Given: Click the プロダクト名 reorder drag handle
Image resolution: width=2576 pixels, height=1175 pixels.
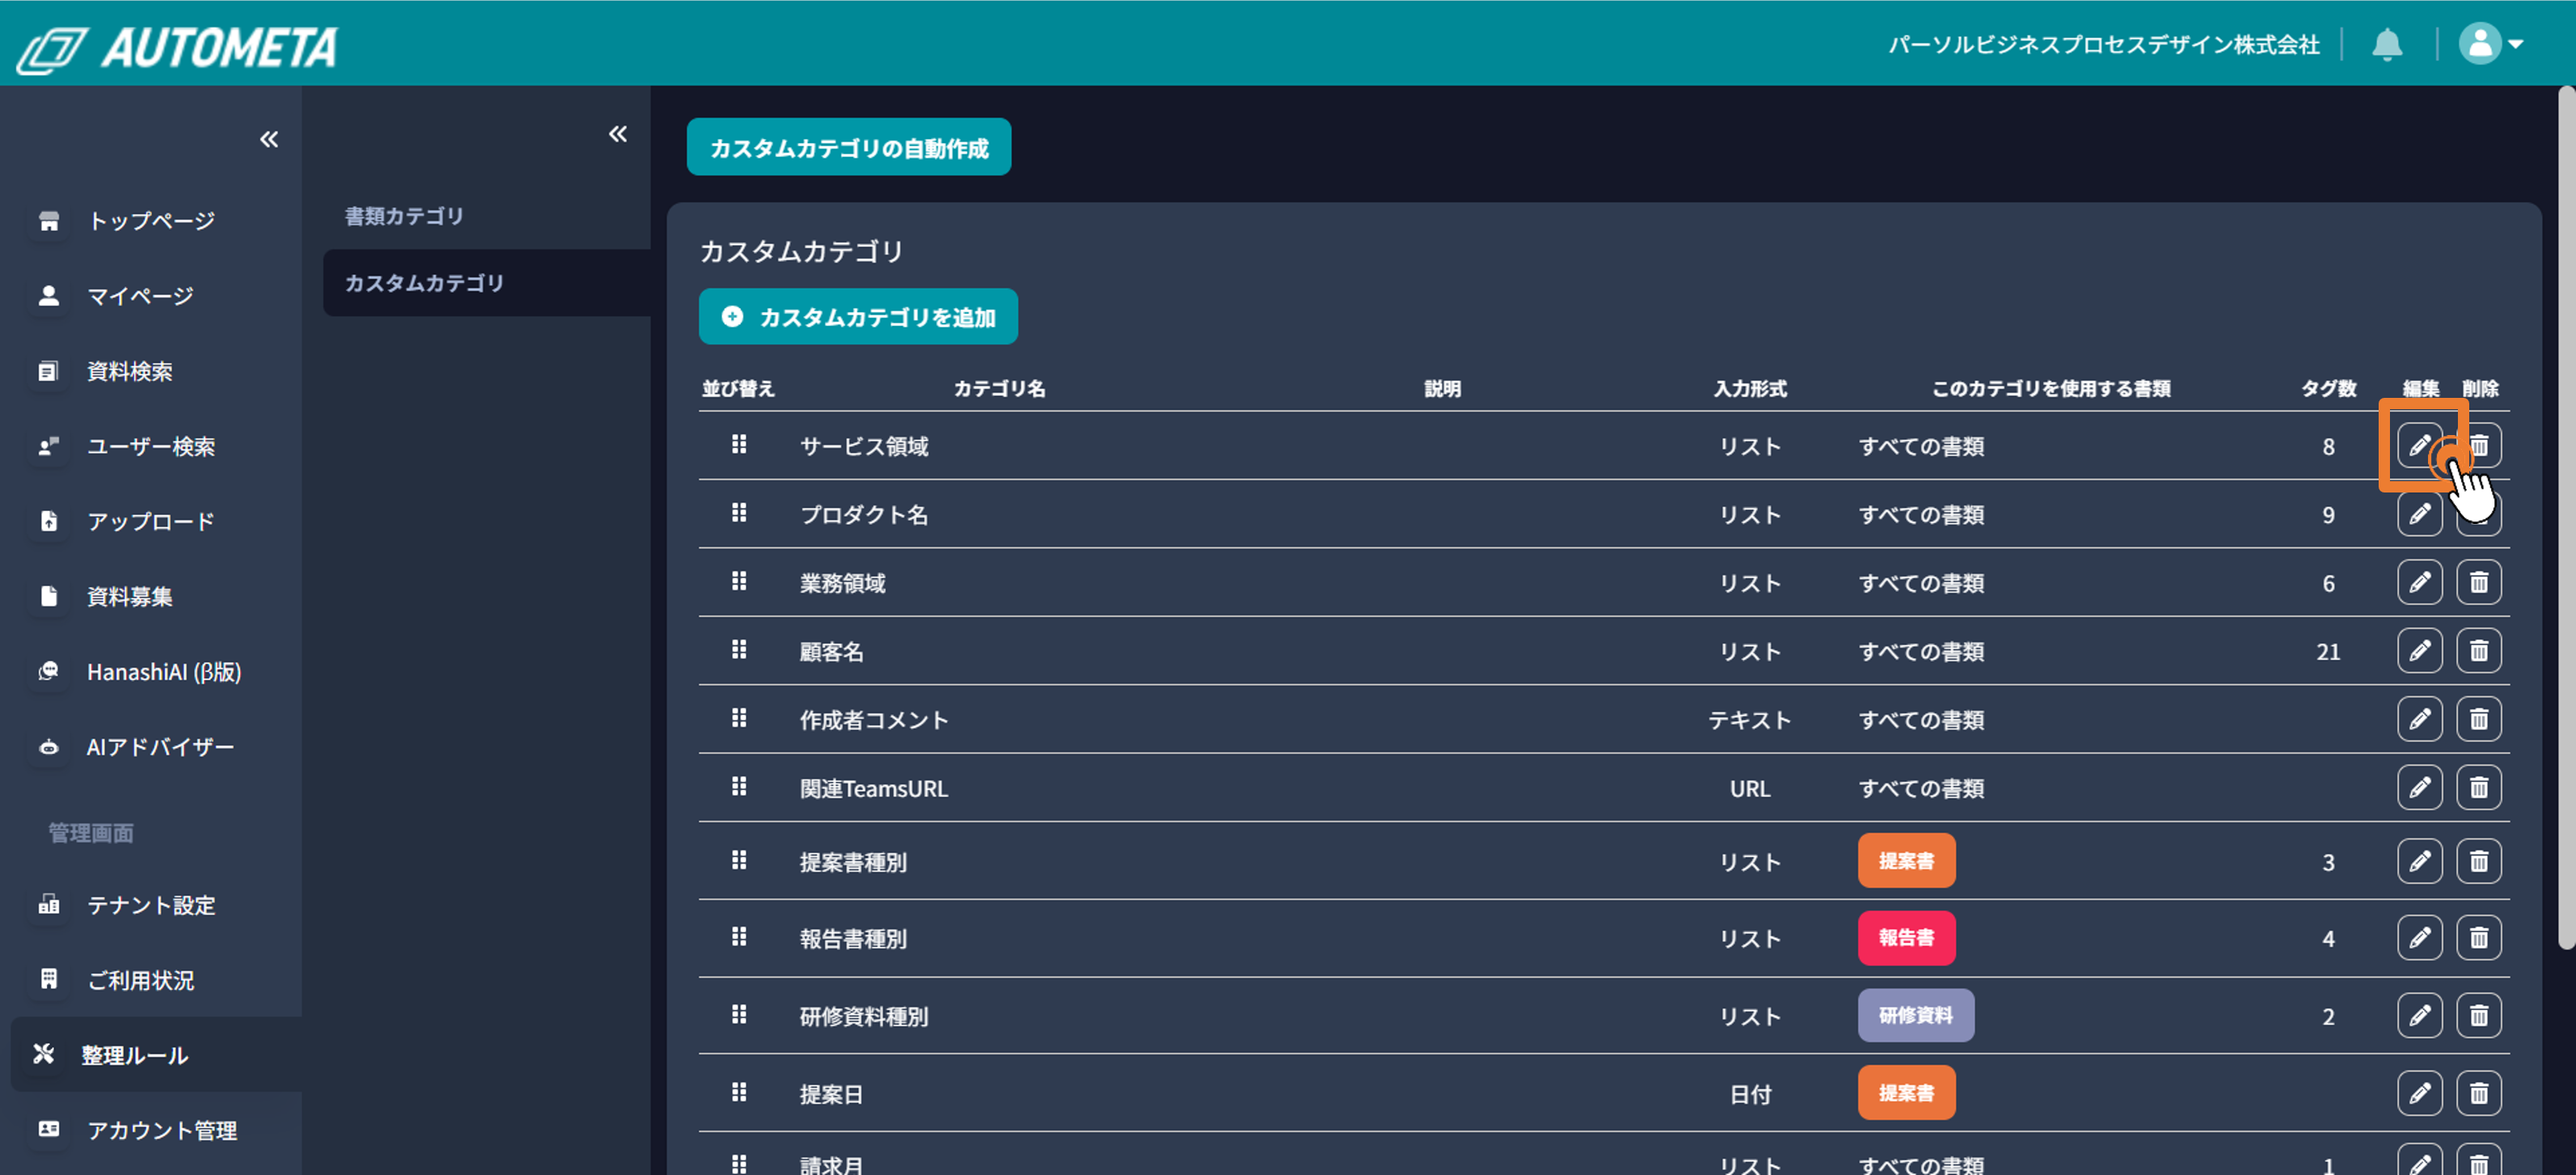Looking at the screenshot, I should pyautogui.click(x=739, y=513).
